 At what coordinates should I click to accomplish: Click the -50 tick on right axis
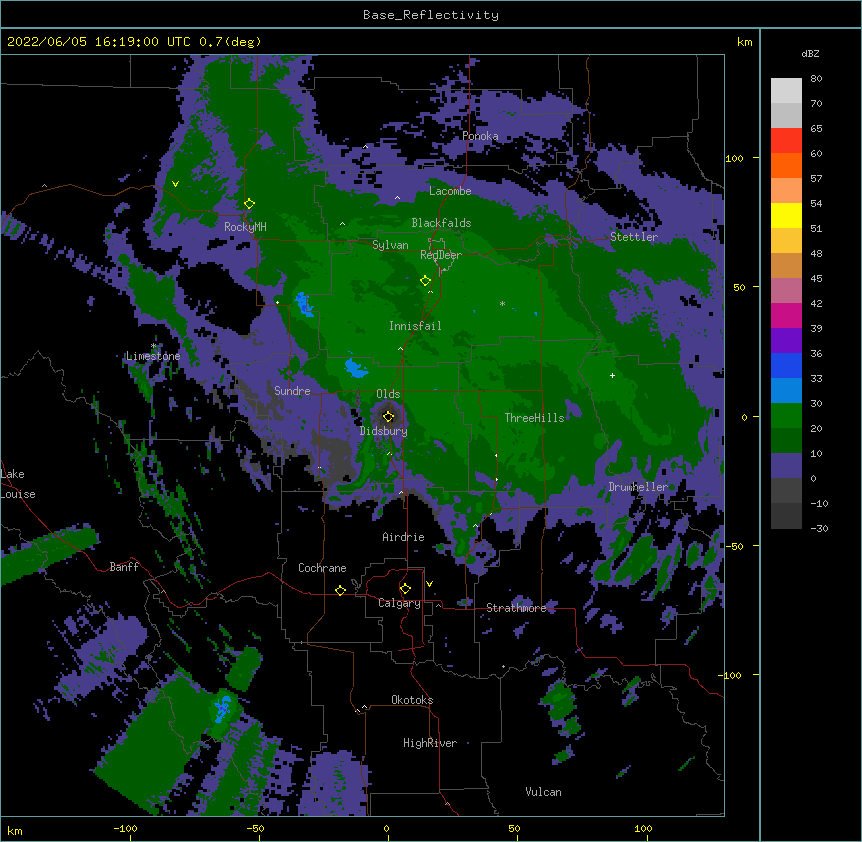[734, 546]
